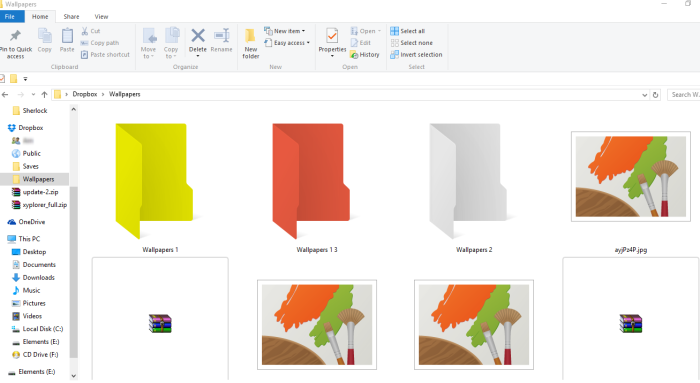Click Open in ribbon
This screenshot has height=383, width=700.
click(x=365, y=31)
